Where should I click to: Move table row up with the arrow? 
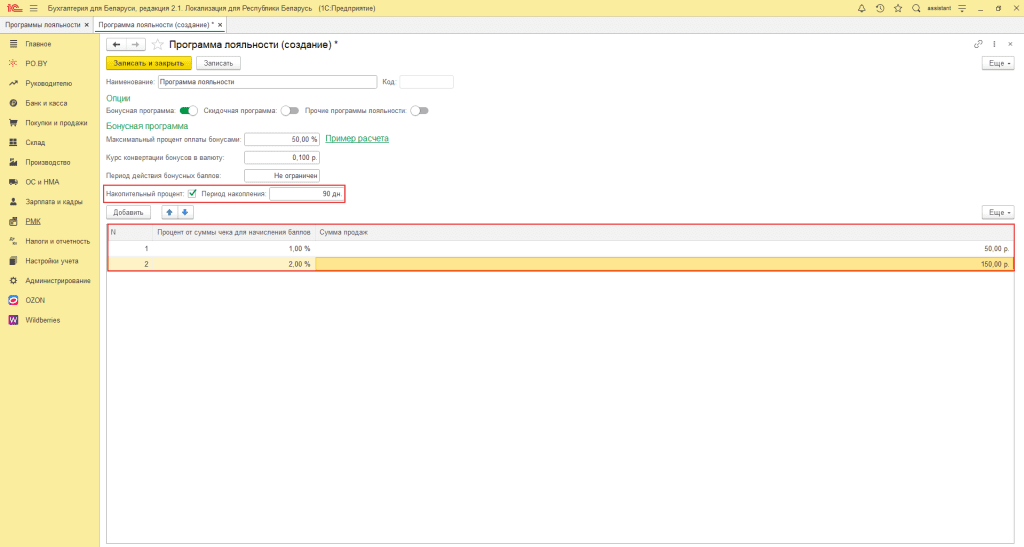[170, 212]
